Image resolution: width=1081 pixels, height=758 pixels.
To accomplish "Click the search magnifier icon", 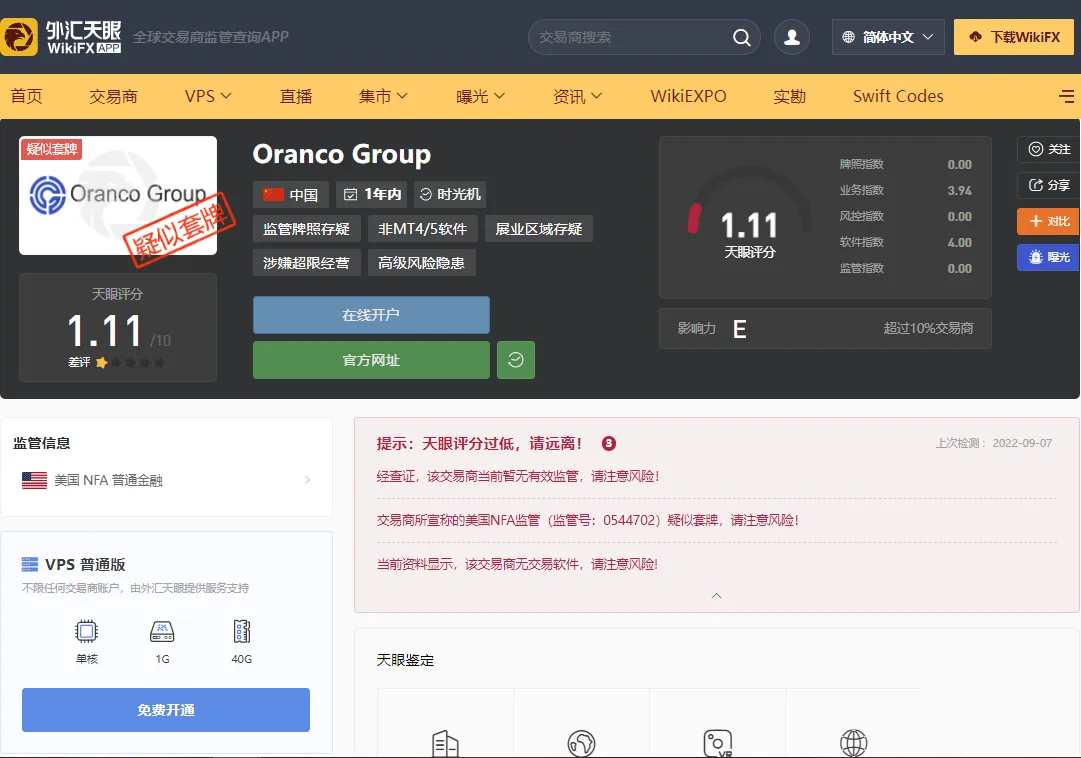I will click(741, 37).
